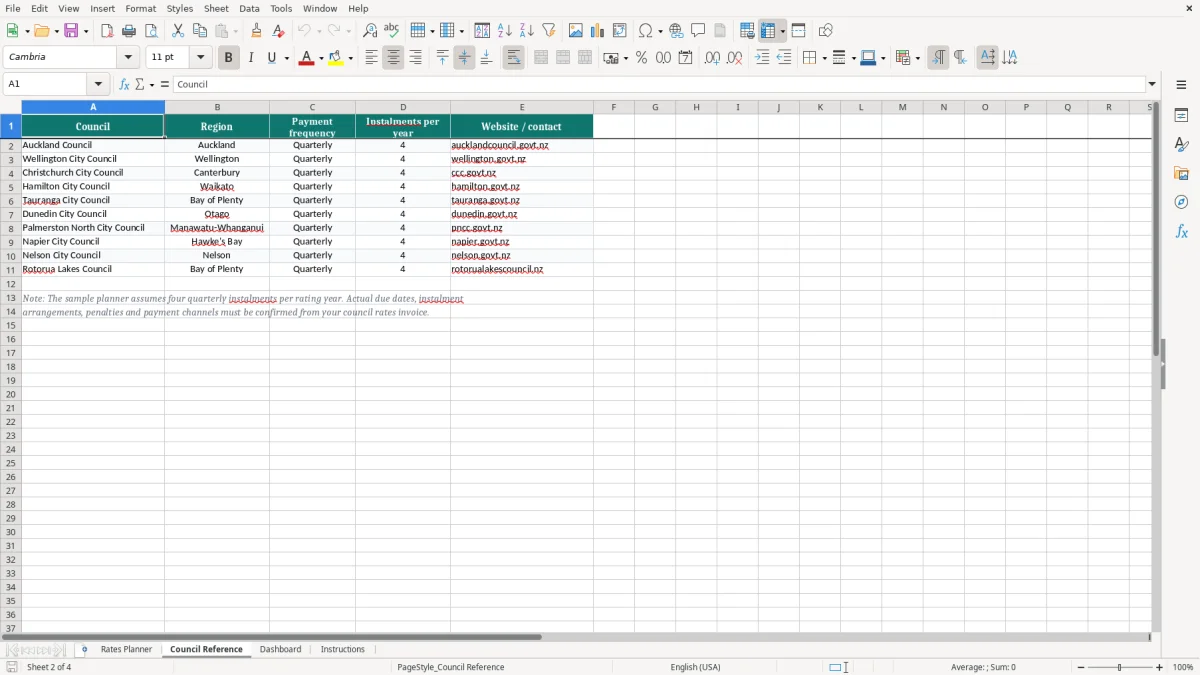Open Find & Replace from the toolbar

pyautogui.click(x=370, y=31)
